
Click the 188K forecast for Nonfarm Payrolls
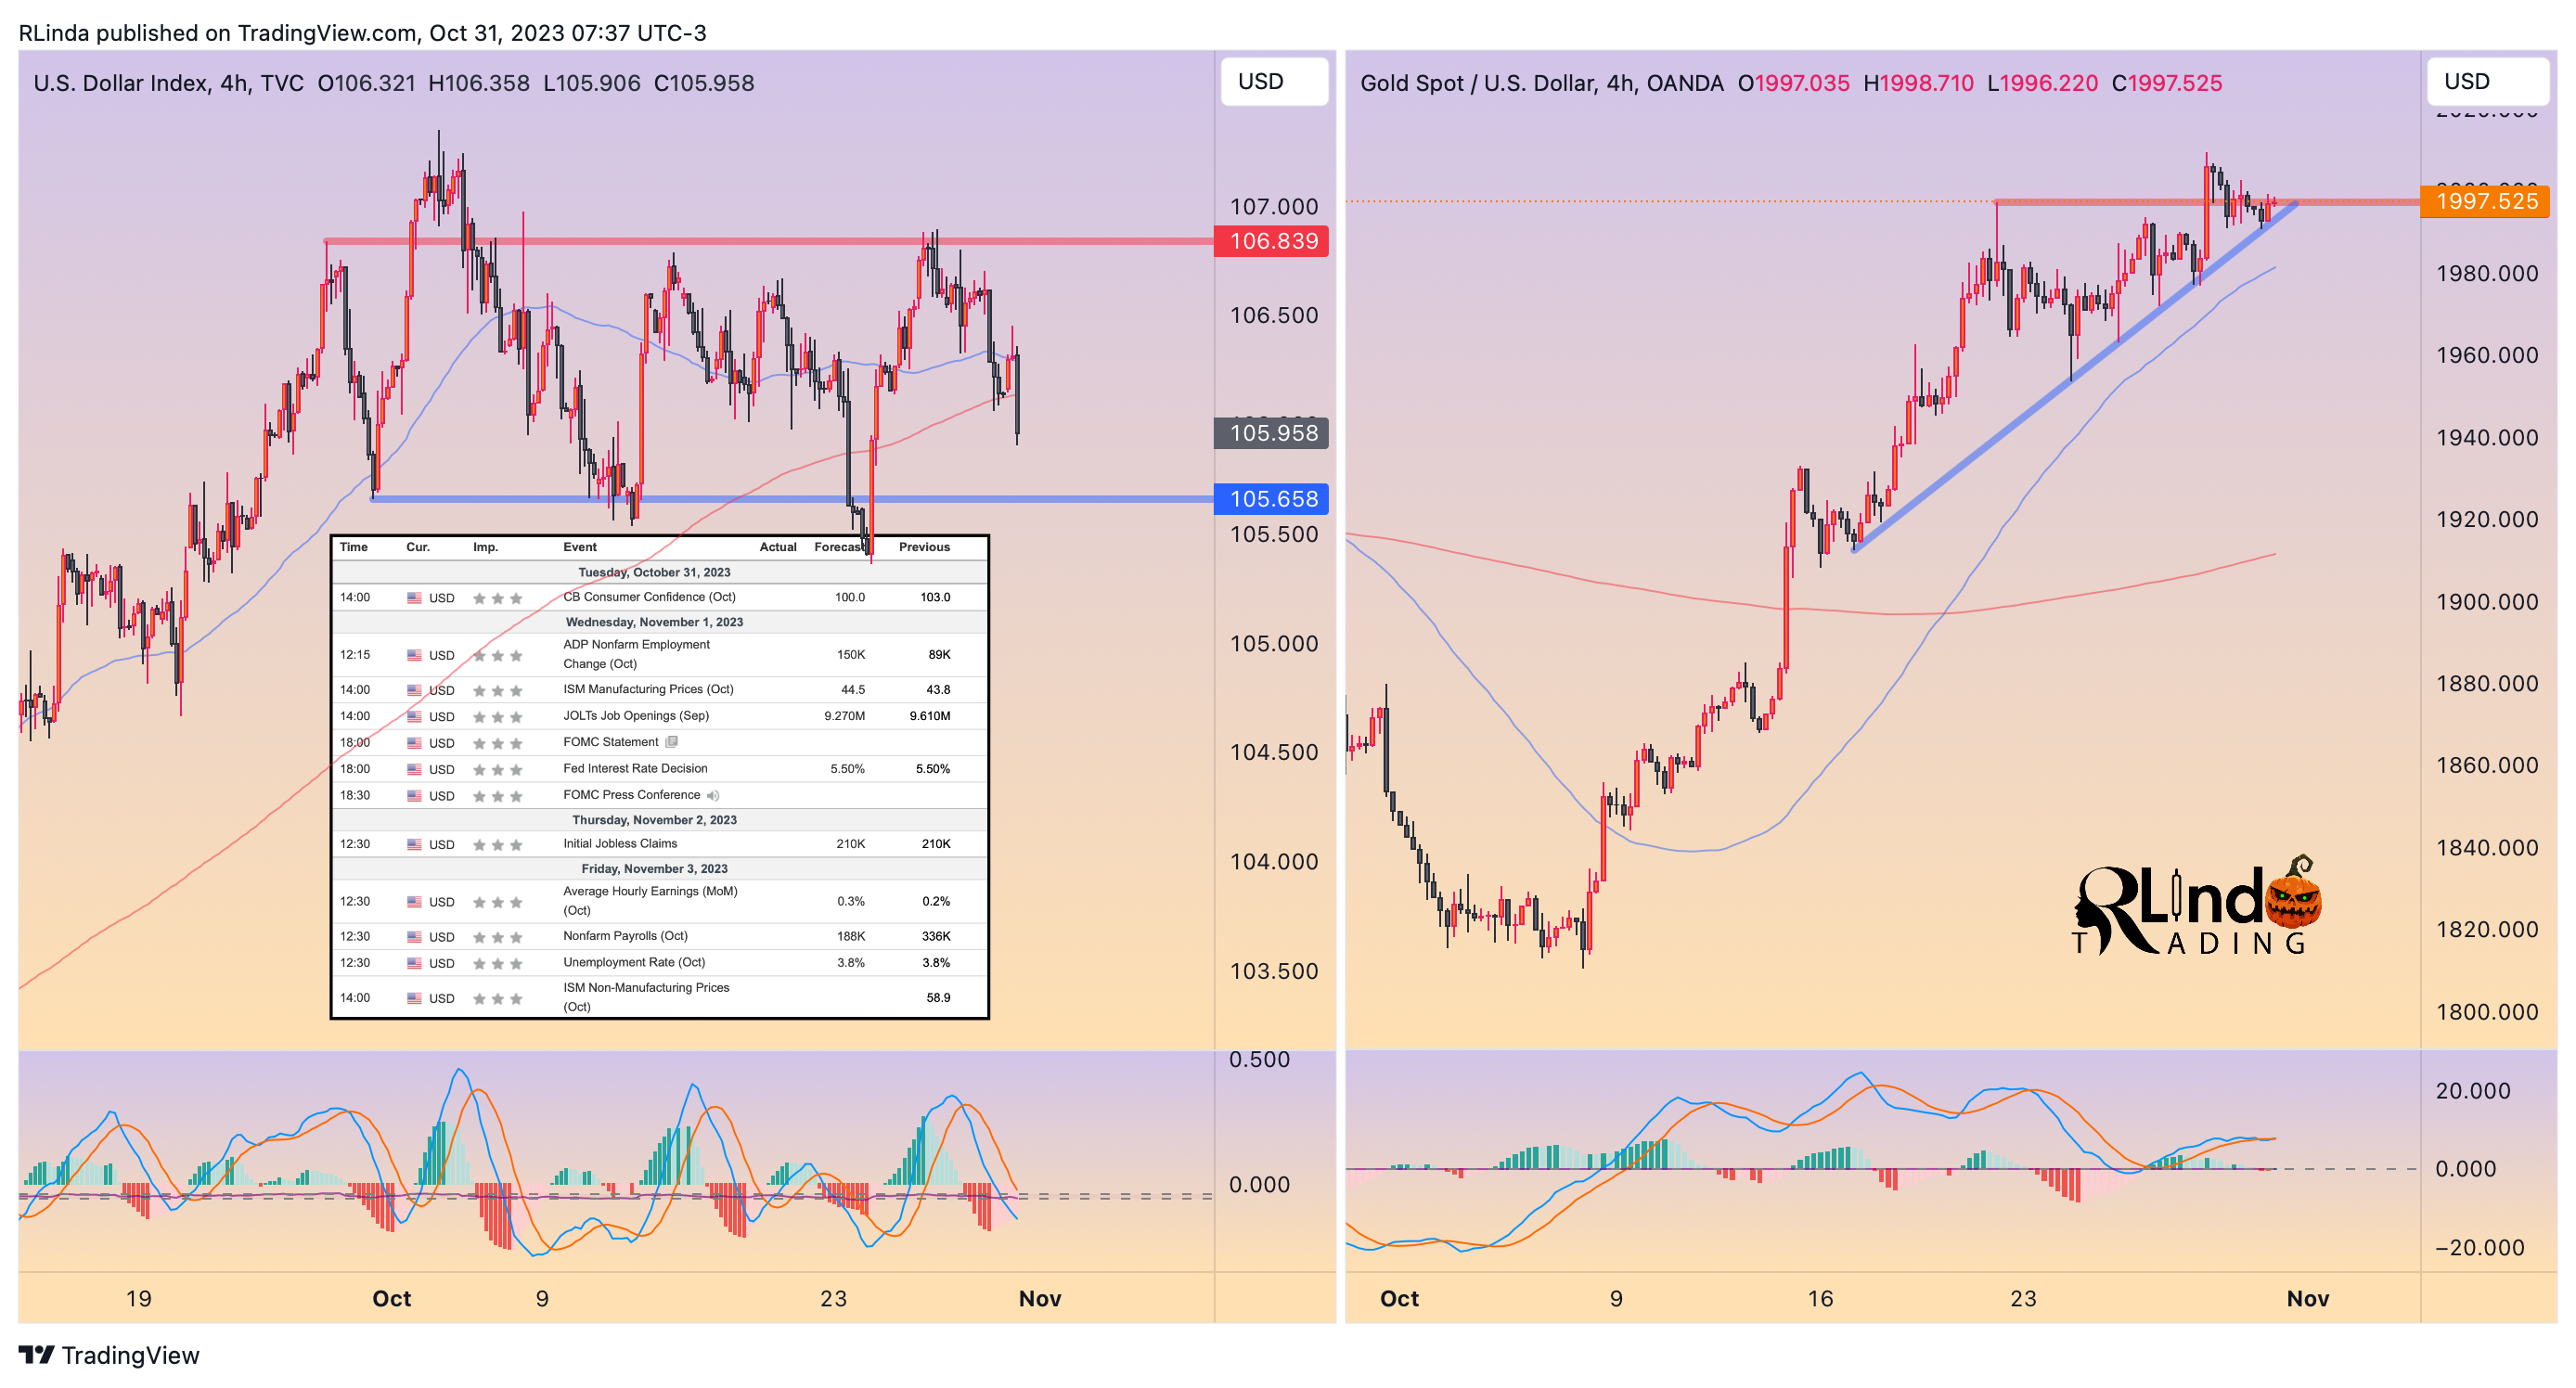(x=851, y=937)
